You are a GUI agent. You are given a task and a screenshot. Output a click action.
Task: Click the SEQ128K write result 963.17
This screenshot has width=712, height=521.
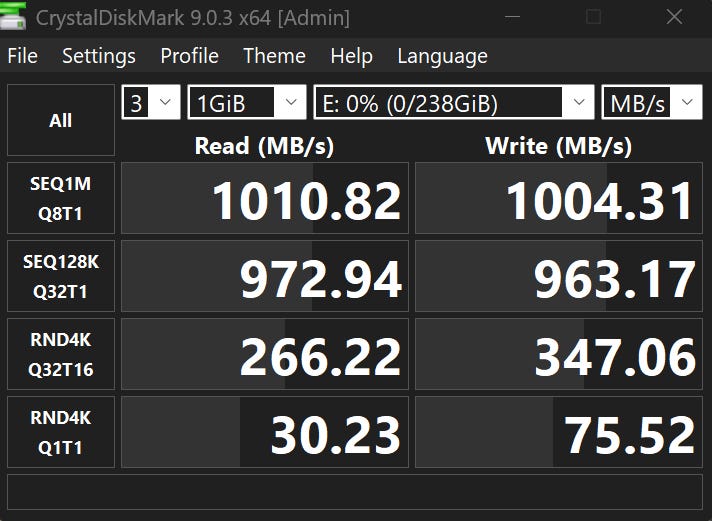tap(559, 276)
